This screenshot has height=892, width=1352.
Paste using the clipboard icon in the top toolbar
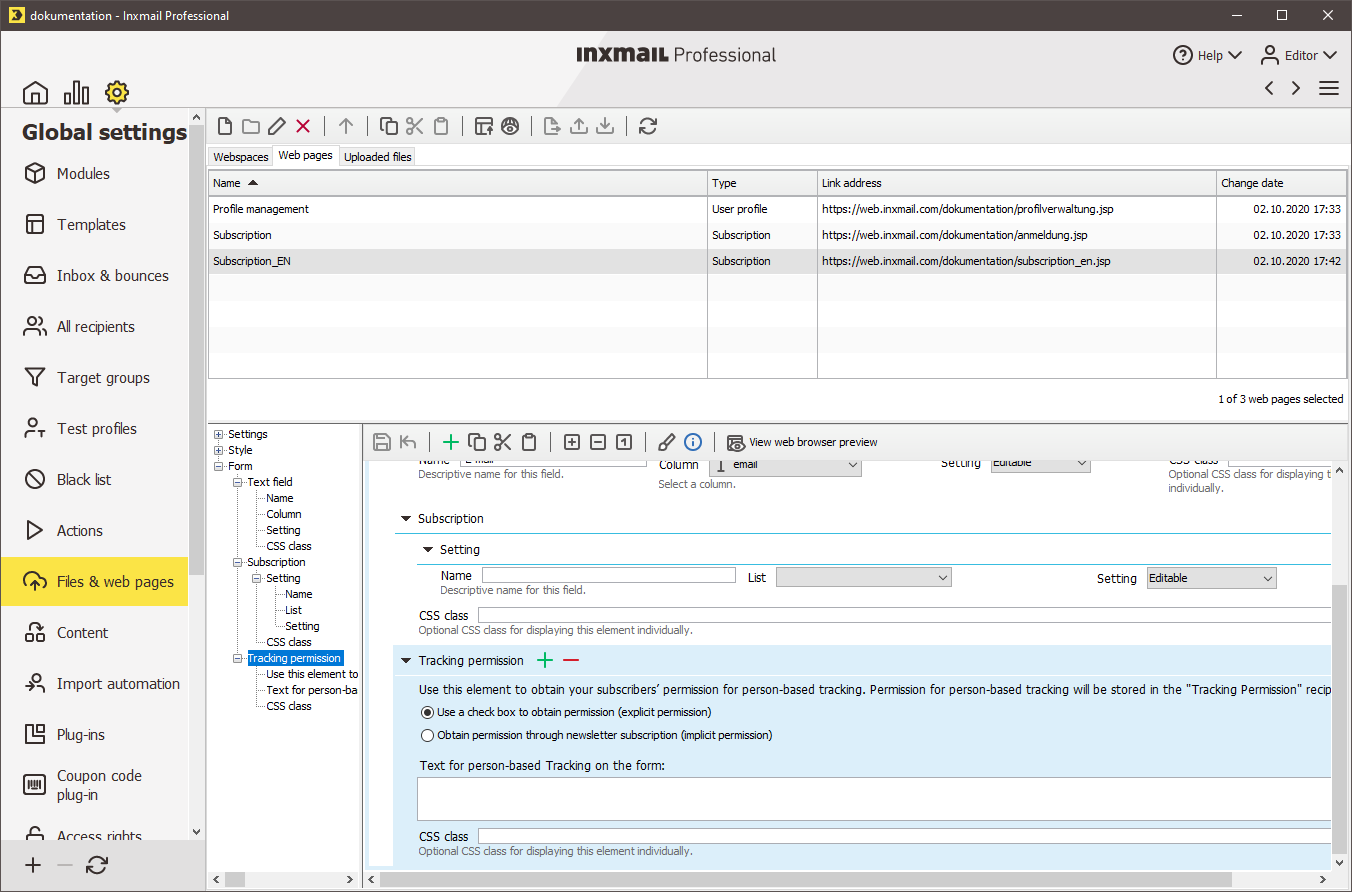pos(441,126)
